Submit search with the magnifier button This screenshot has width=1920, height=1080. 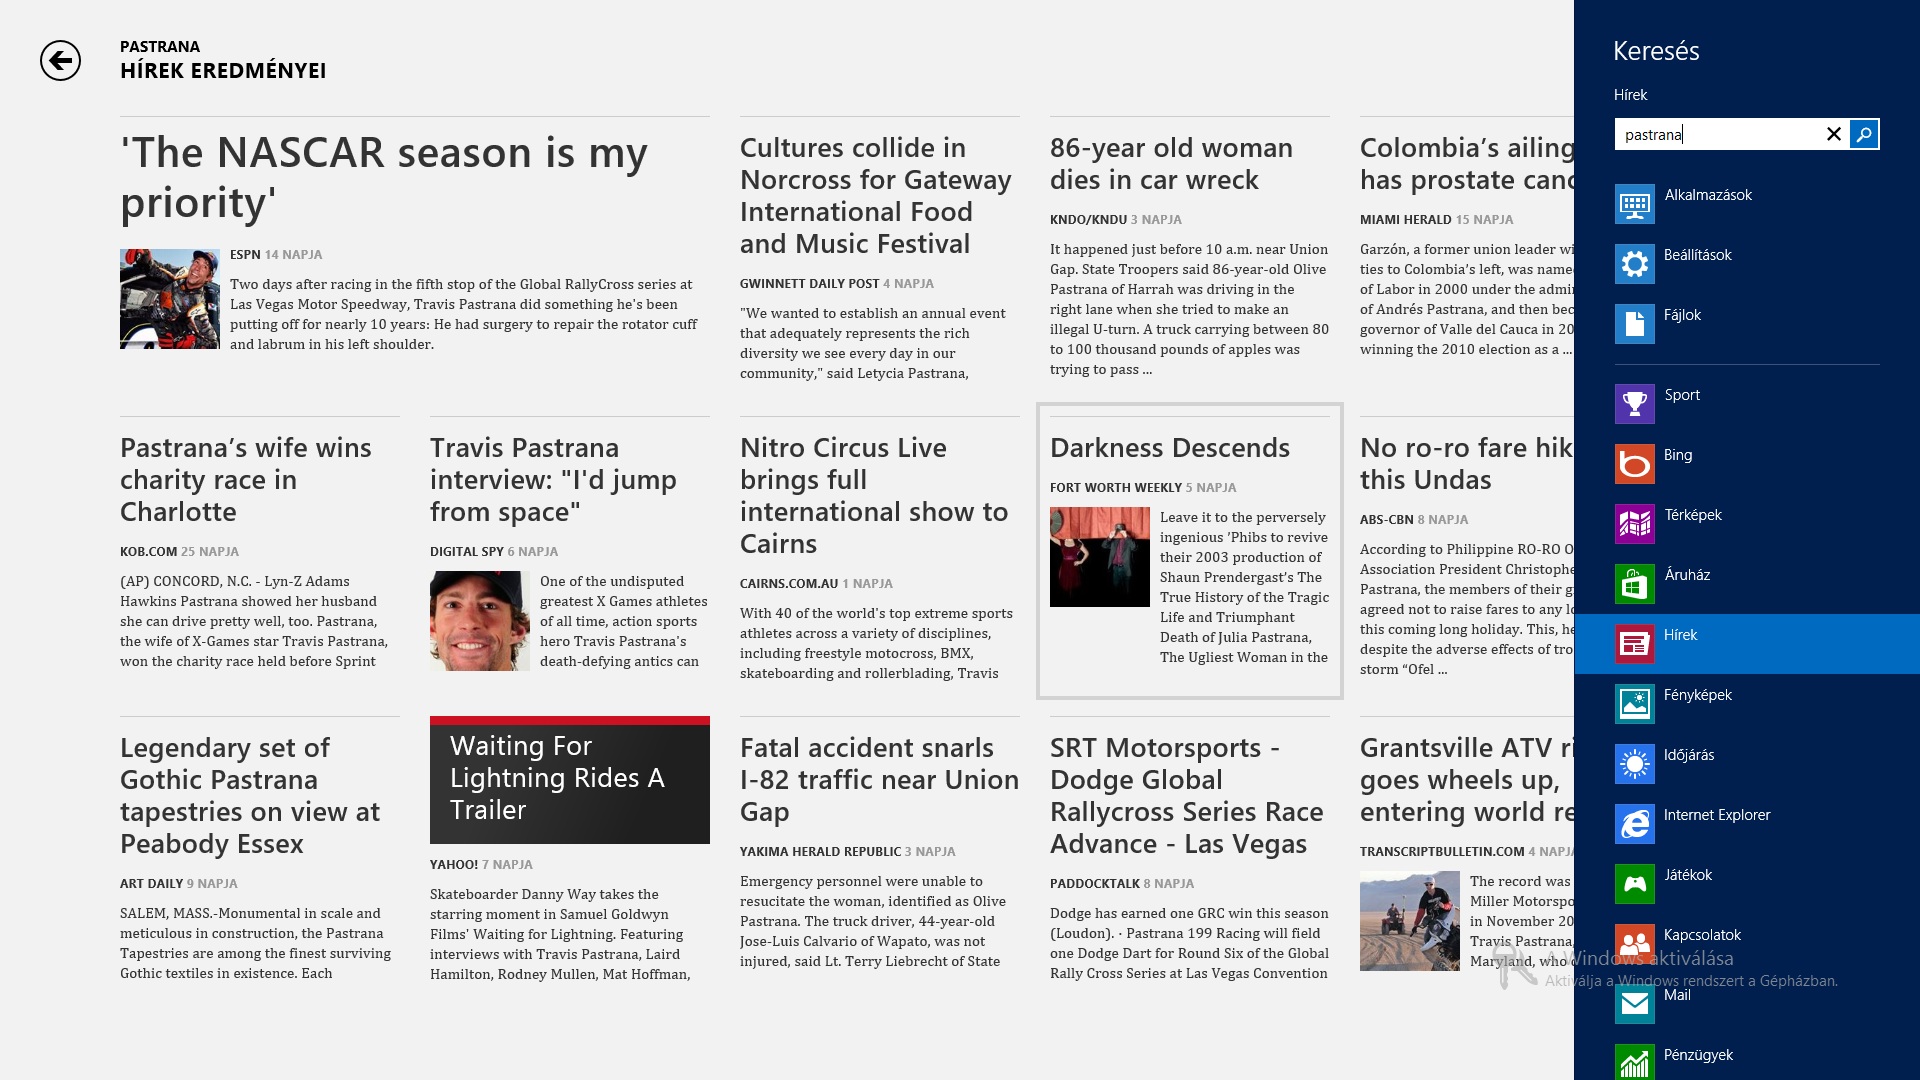pyautogui.click(x=1864, y=134)
